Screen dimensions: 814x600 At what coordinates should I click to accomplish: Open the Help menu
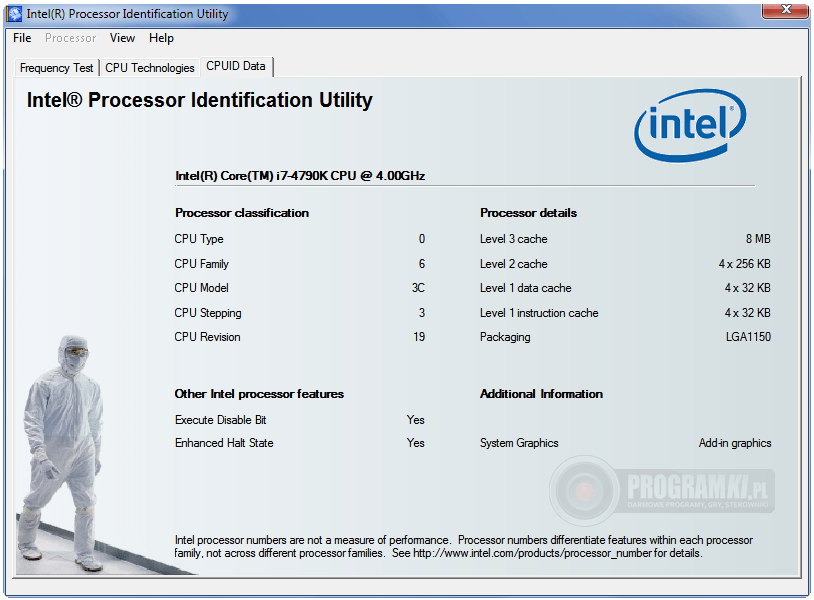pyautogui.click(x=161, y=38)
